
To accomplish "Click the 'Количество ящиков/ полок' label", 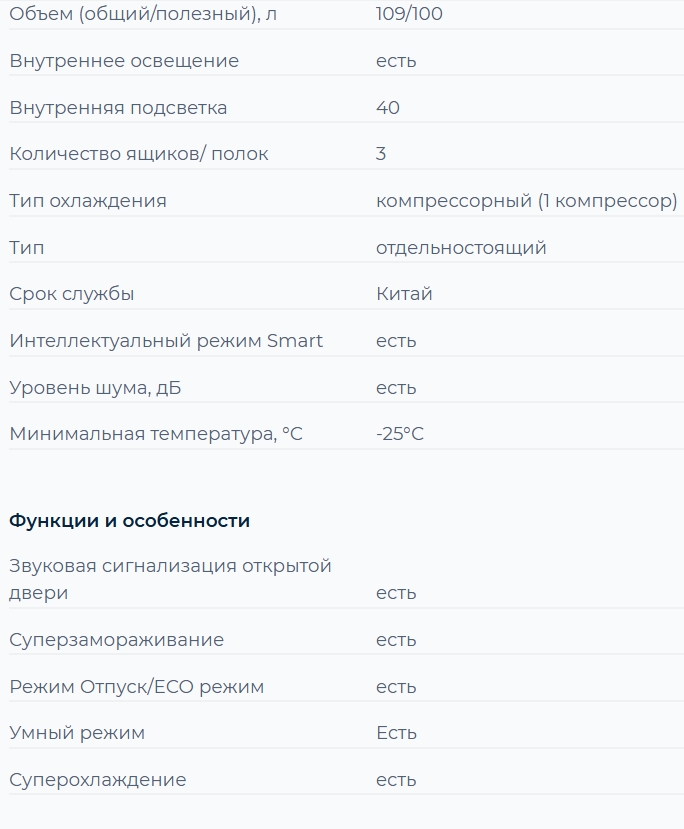I will [x=138, y=154].
